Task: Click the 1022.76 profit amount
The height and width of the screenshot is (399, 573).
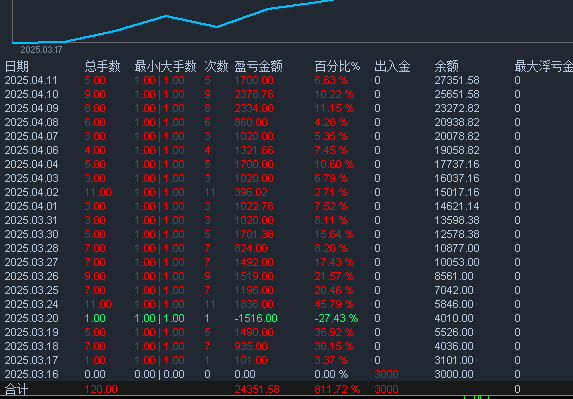Action: 254,206
